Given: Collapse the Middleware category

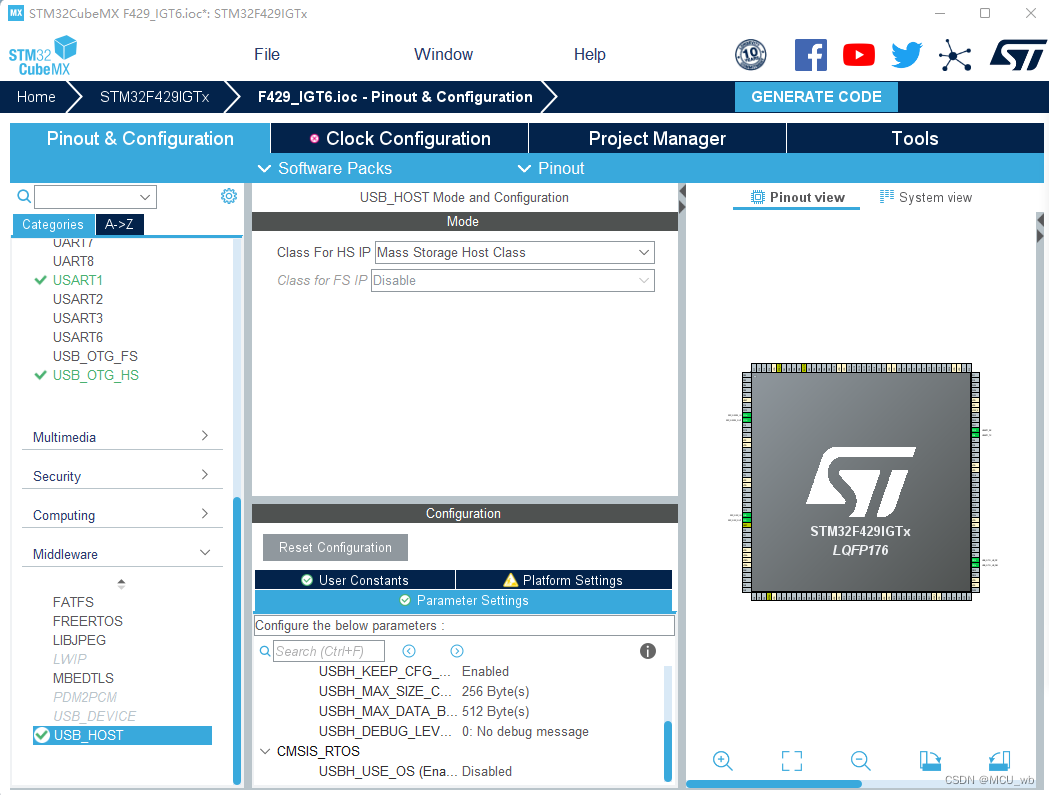Looking at the screenshot, I should 122,553.
